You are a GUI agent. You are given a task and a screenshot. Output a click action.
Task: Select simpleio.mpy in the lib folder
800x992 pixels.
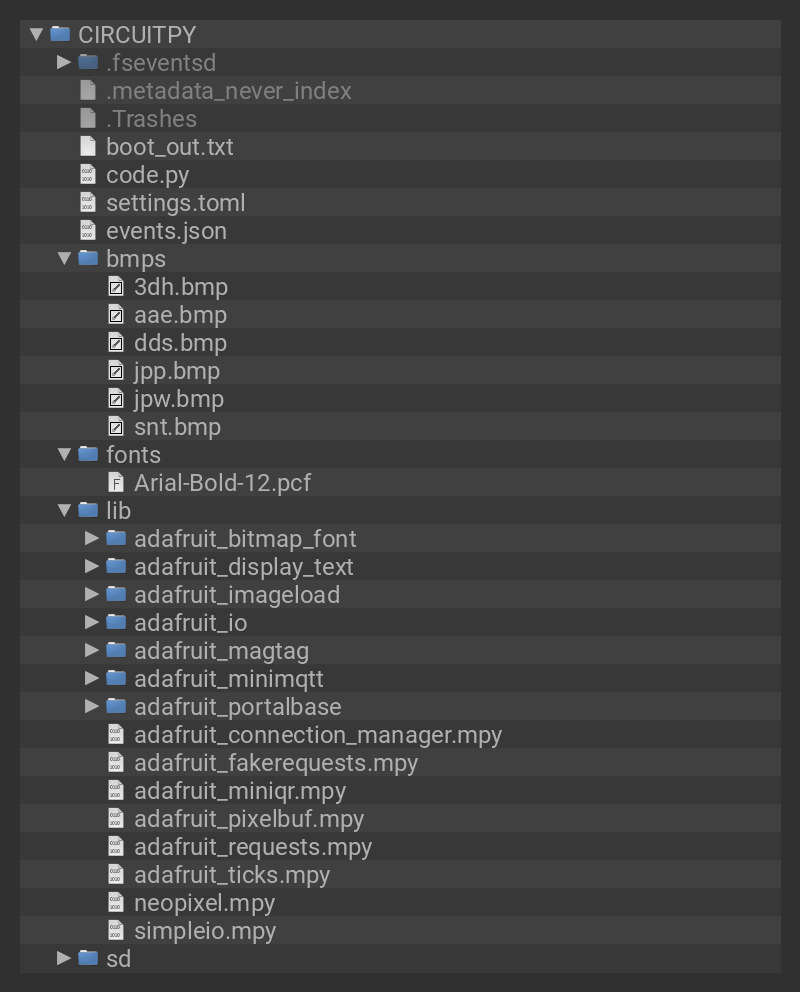204,931
